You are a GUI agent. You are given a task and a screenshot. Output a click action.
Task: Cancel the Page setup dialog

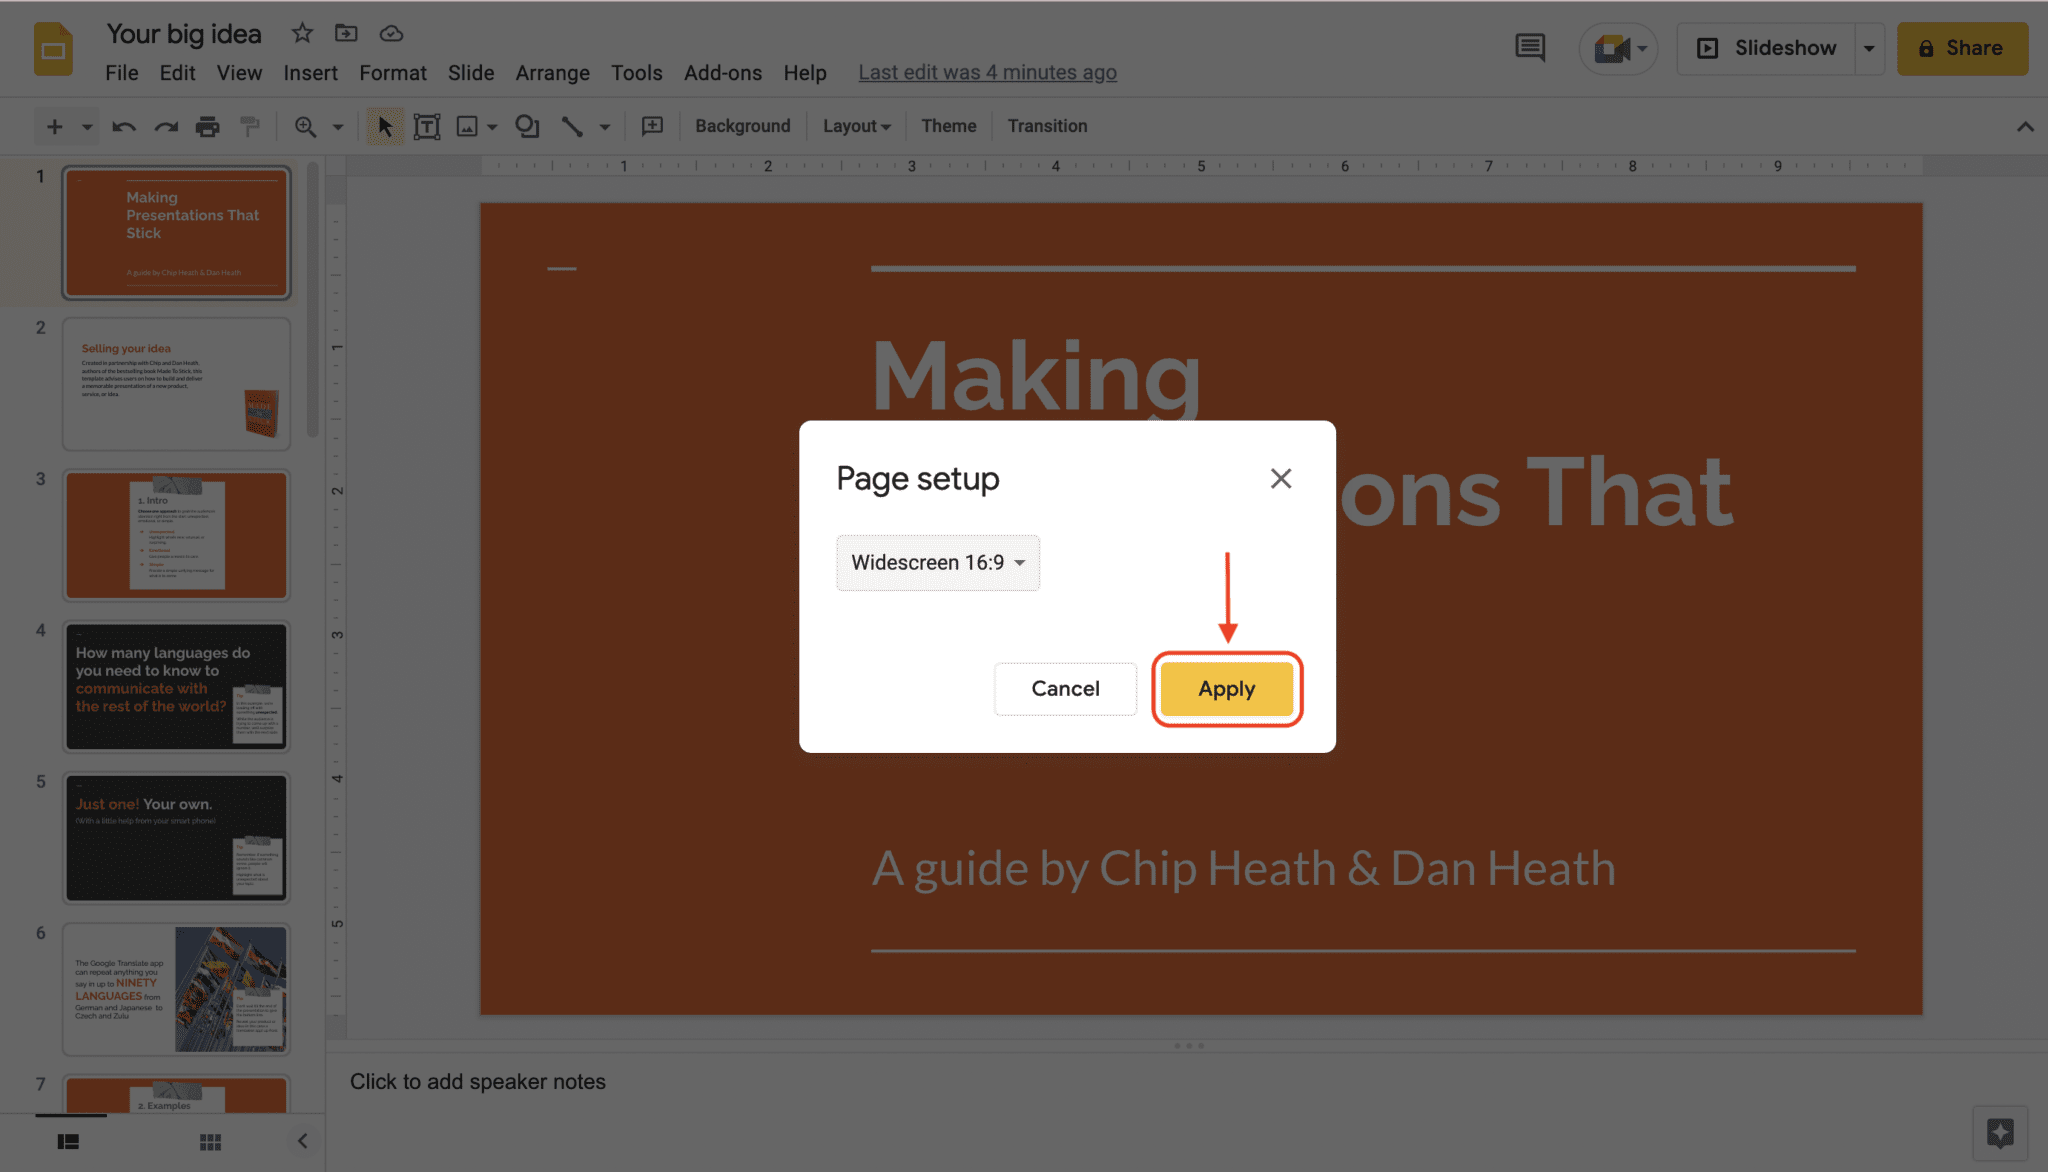coord(1063,688)
